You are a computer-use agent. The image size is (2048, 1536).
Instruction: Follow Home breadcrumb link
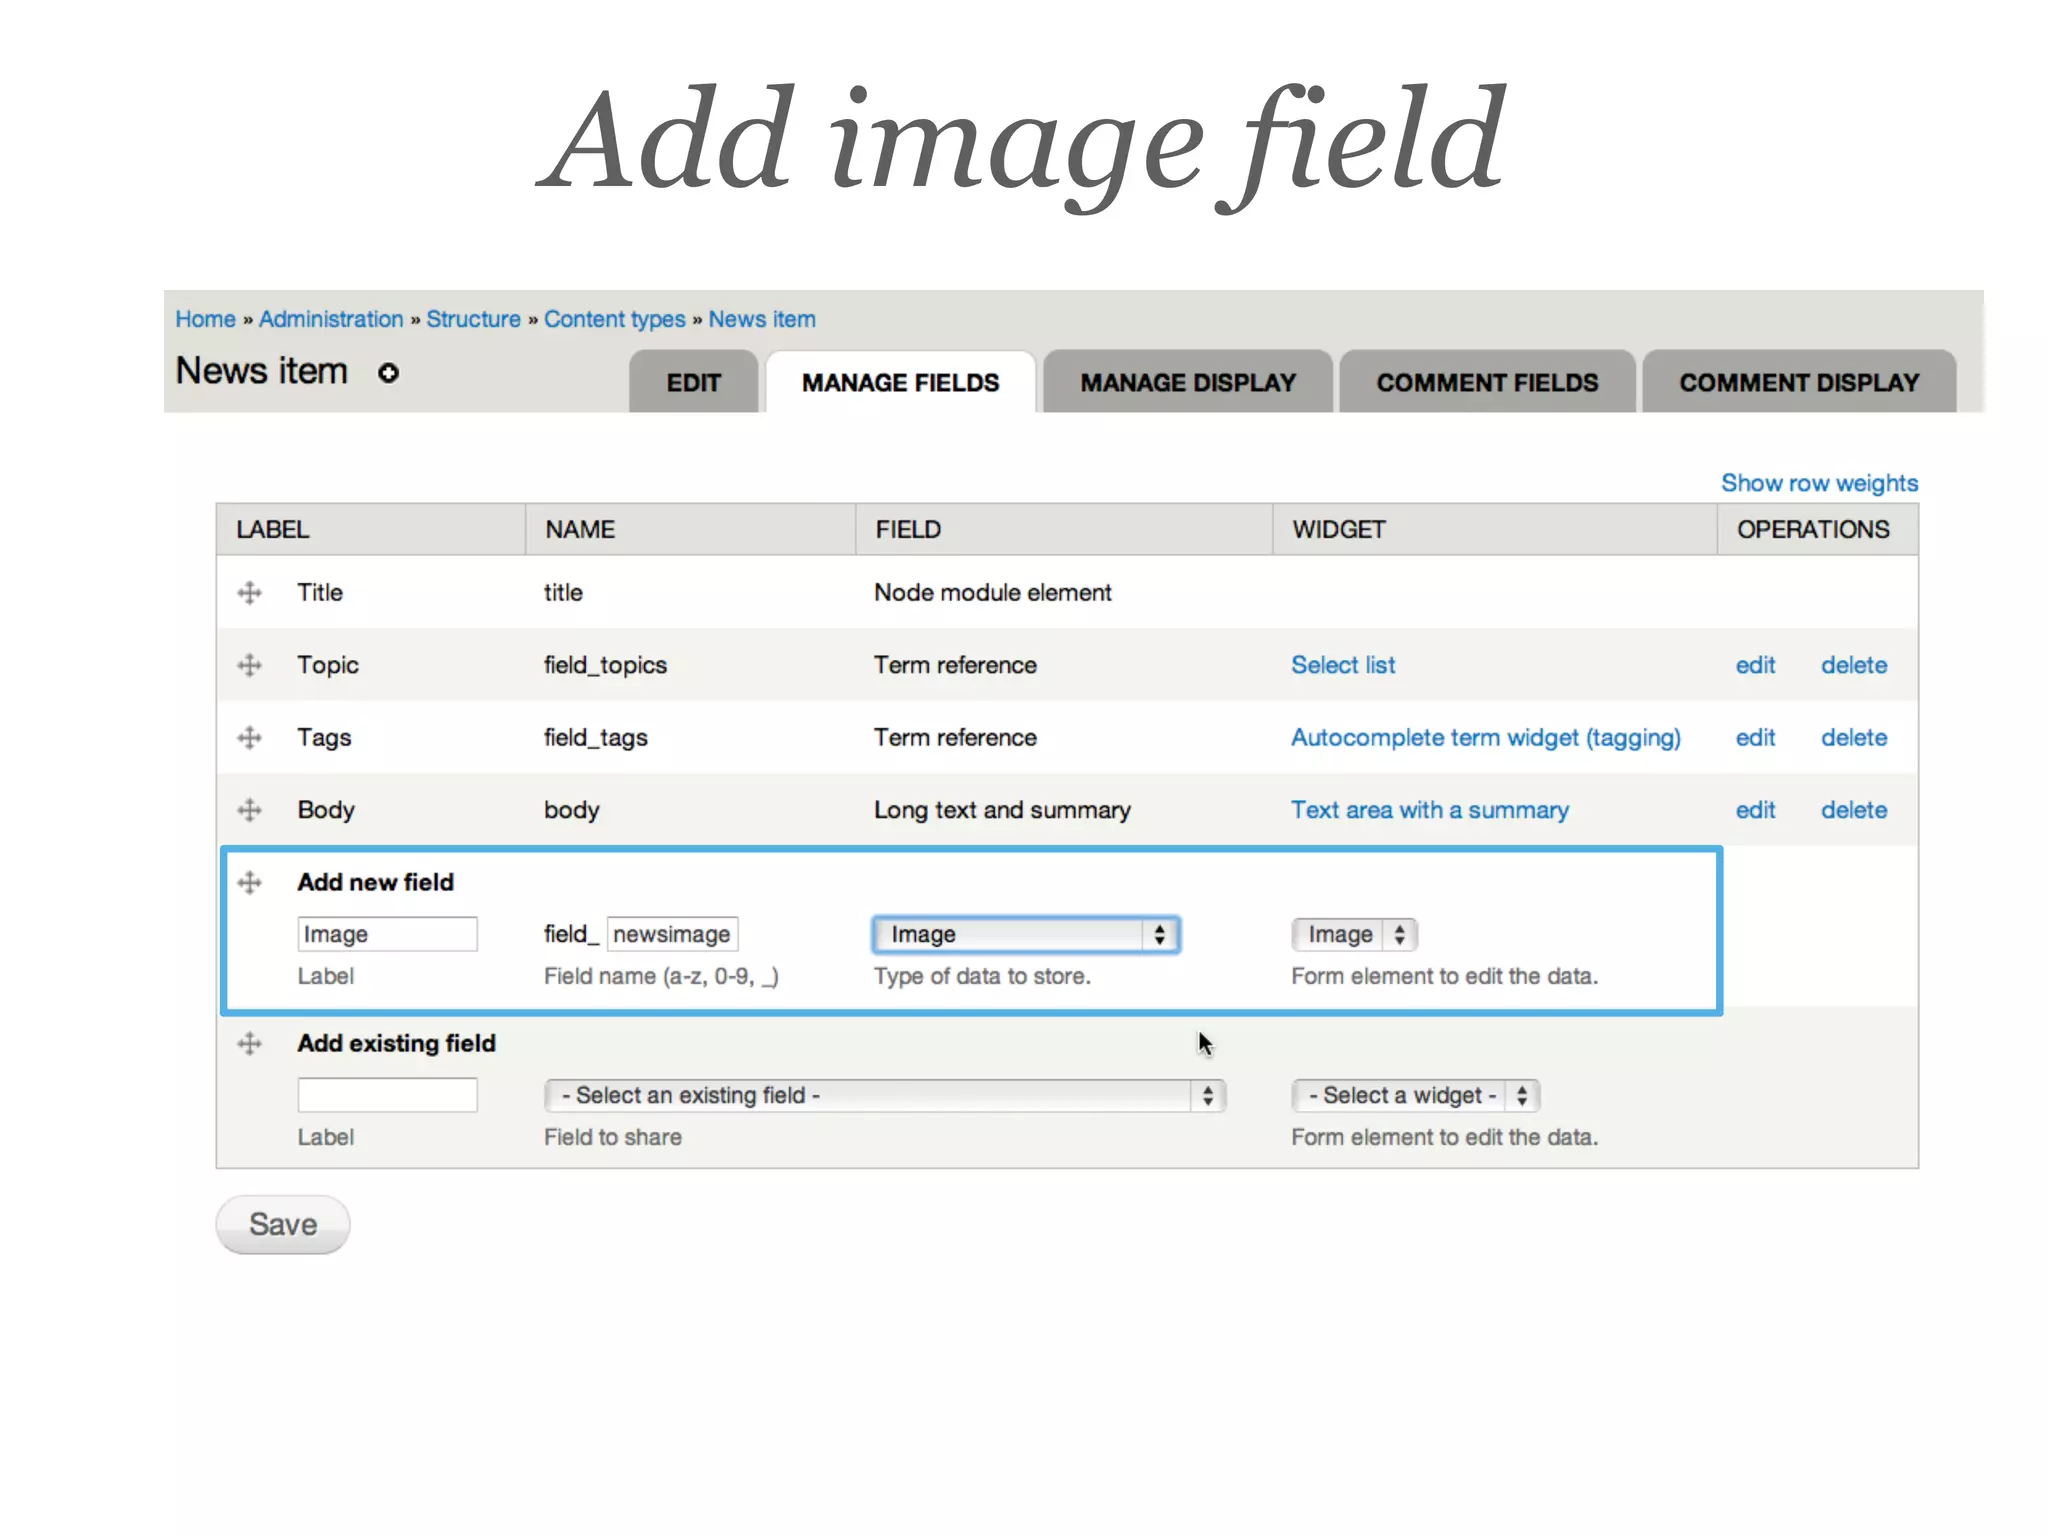point(205,319)
